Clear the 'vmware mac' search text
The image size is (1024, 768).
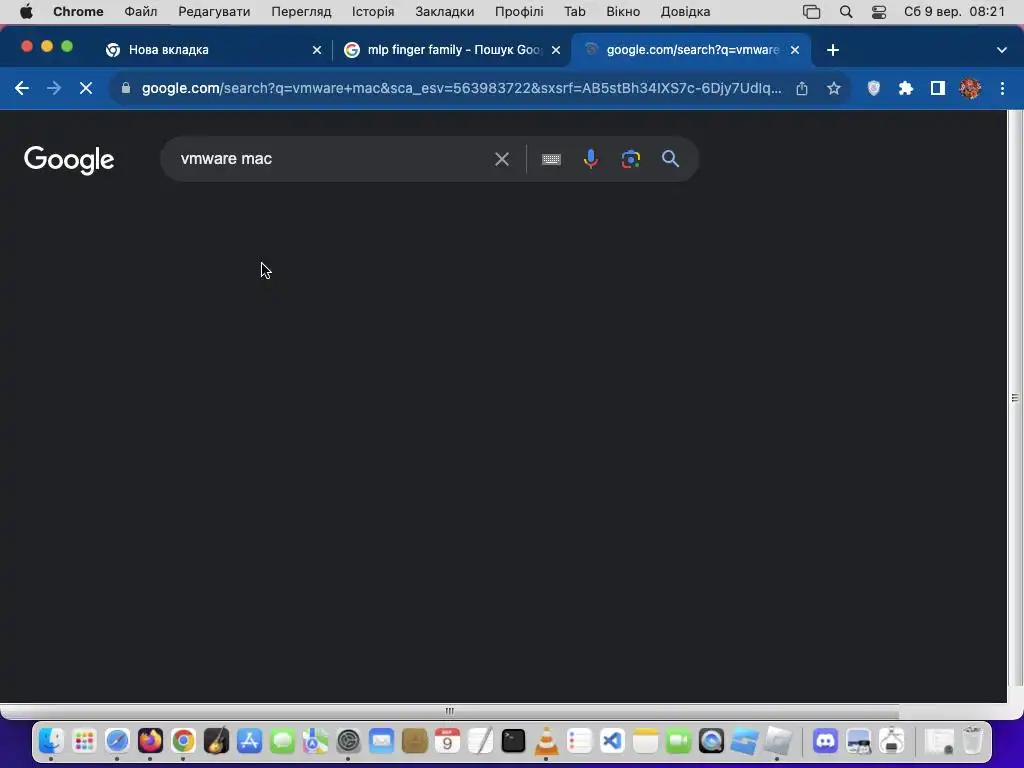click(502, 159)
